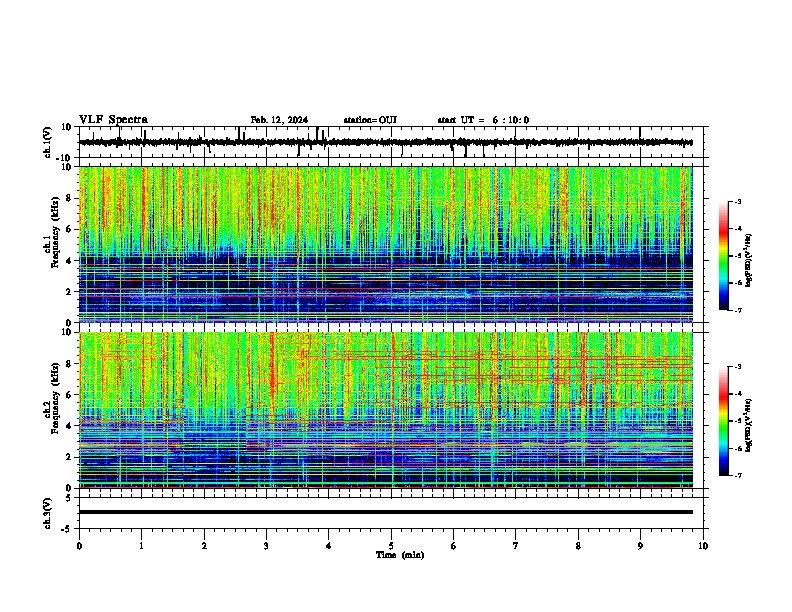The width and height of the screenshot is (792, 612).
Task: Click the ch.3(V) black trace line
Action: 386,512
